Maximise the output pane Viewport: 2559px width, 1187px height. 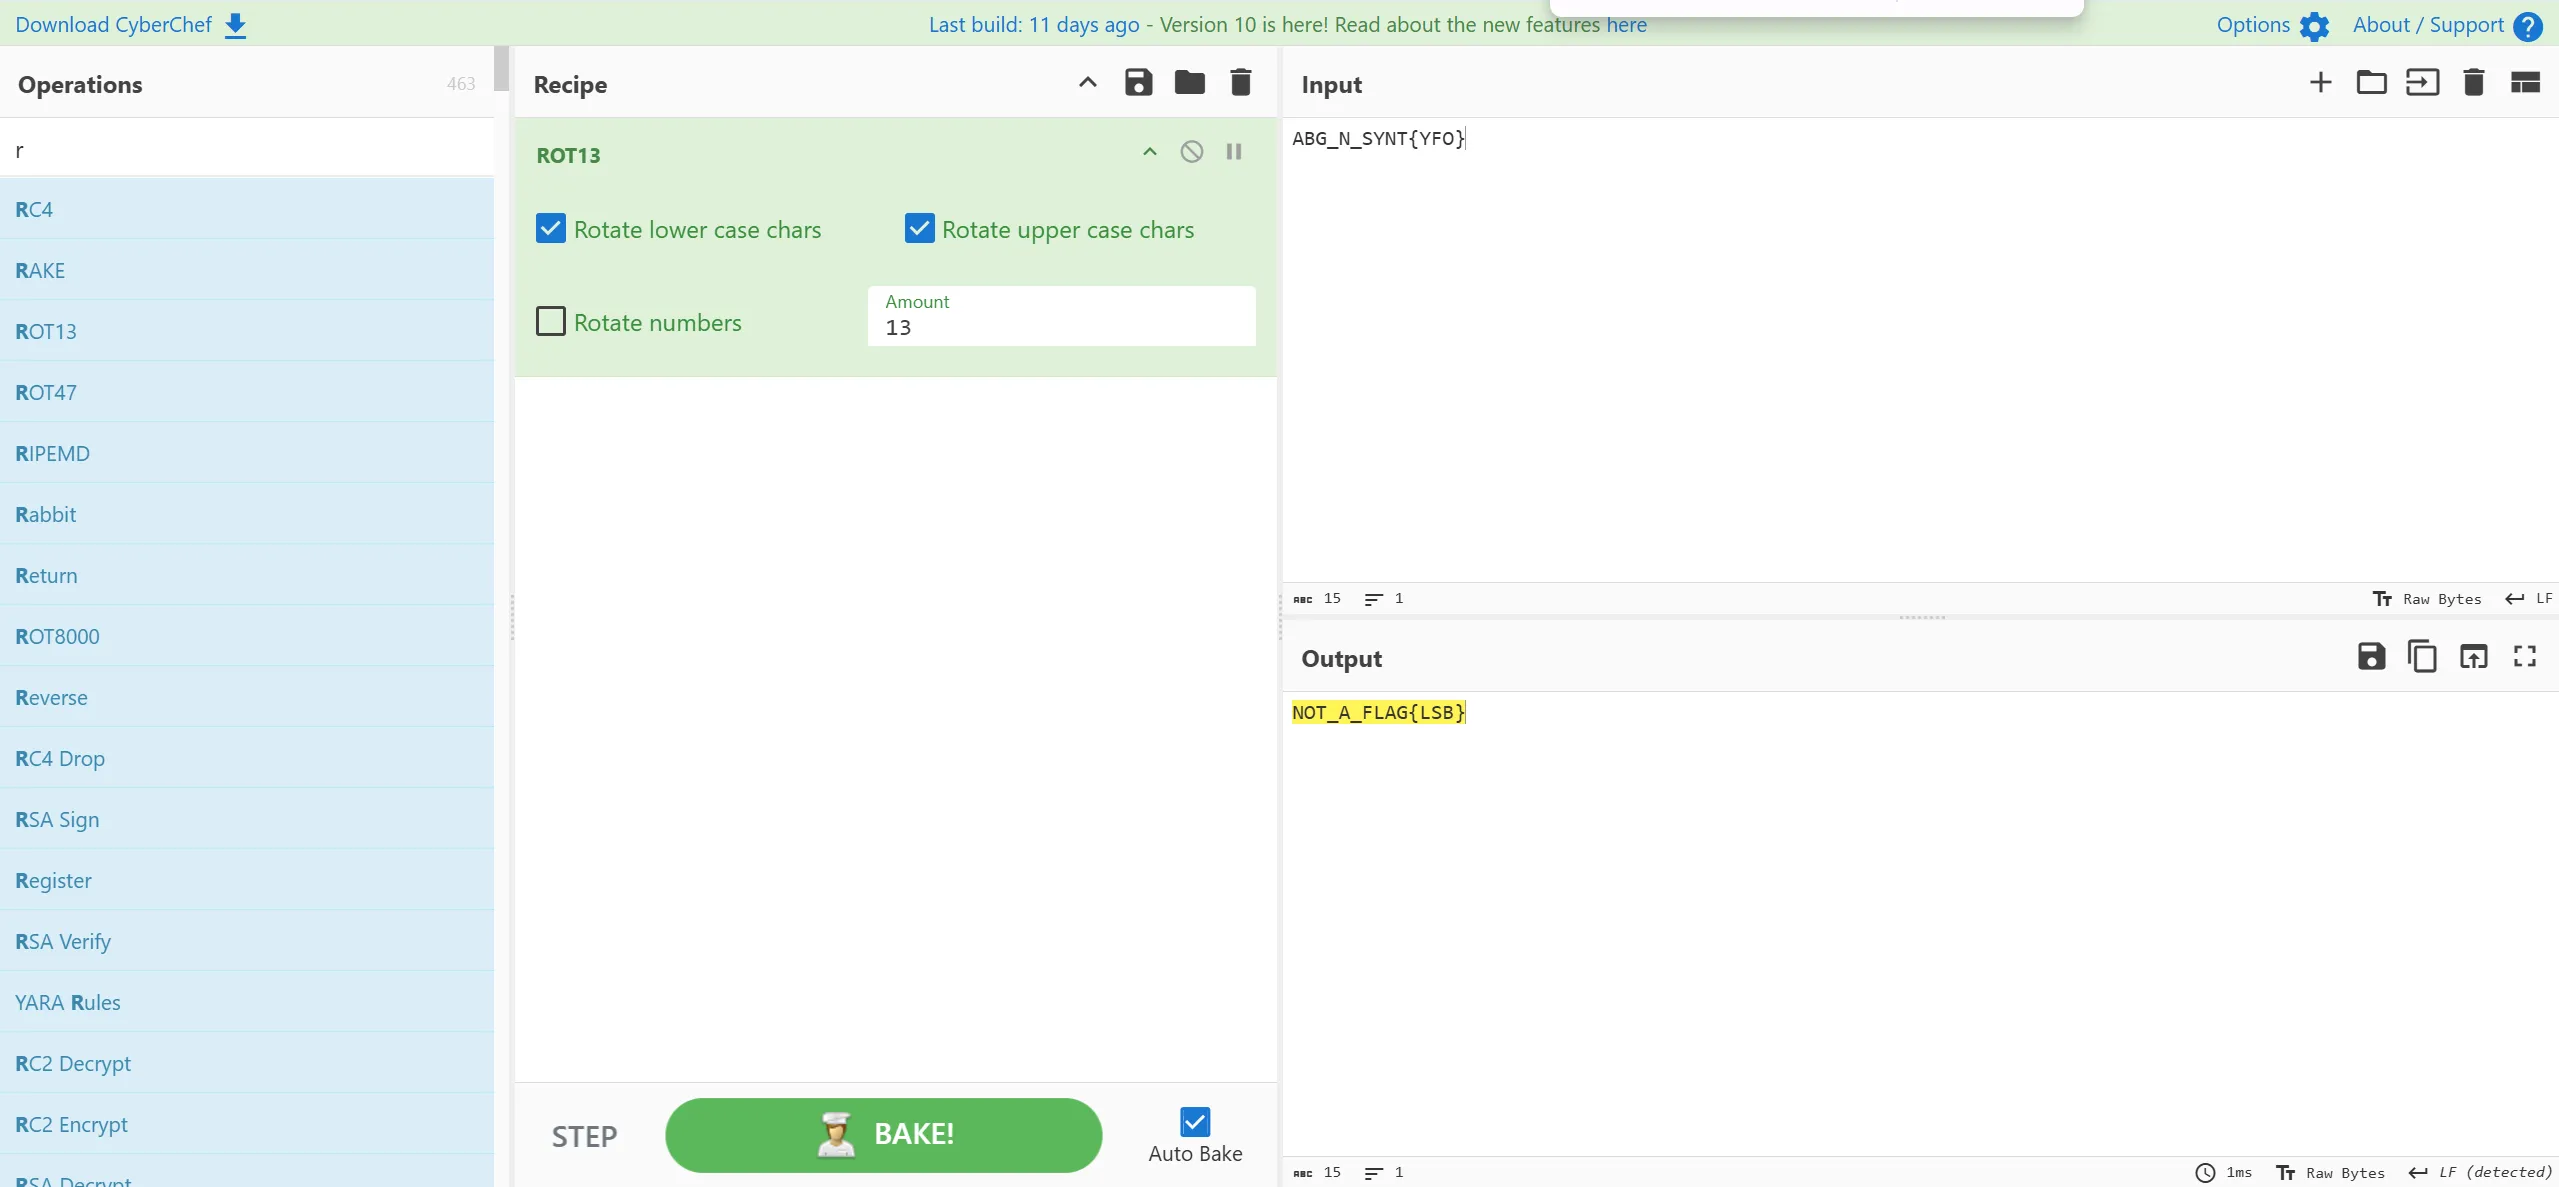point(2524,657)
